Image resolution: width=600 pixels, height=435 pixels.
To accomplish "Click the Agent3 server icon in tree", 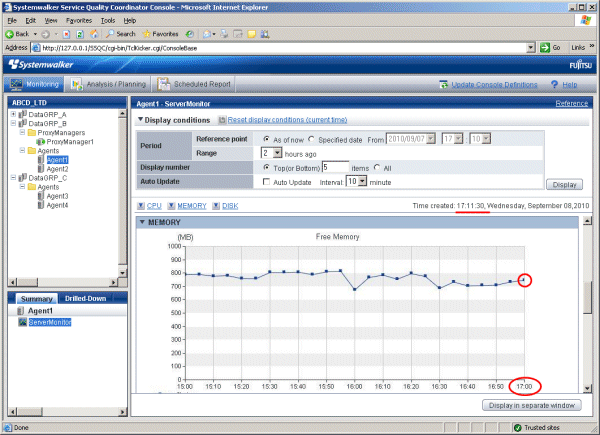I will click(x=41, y=196).
